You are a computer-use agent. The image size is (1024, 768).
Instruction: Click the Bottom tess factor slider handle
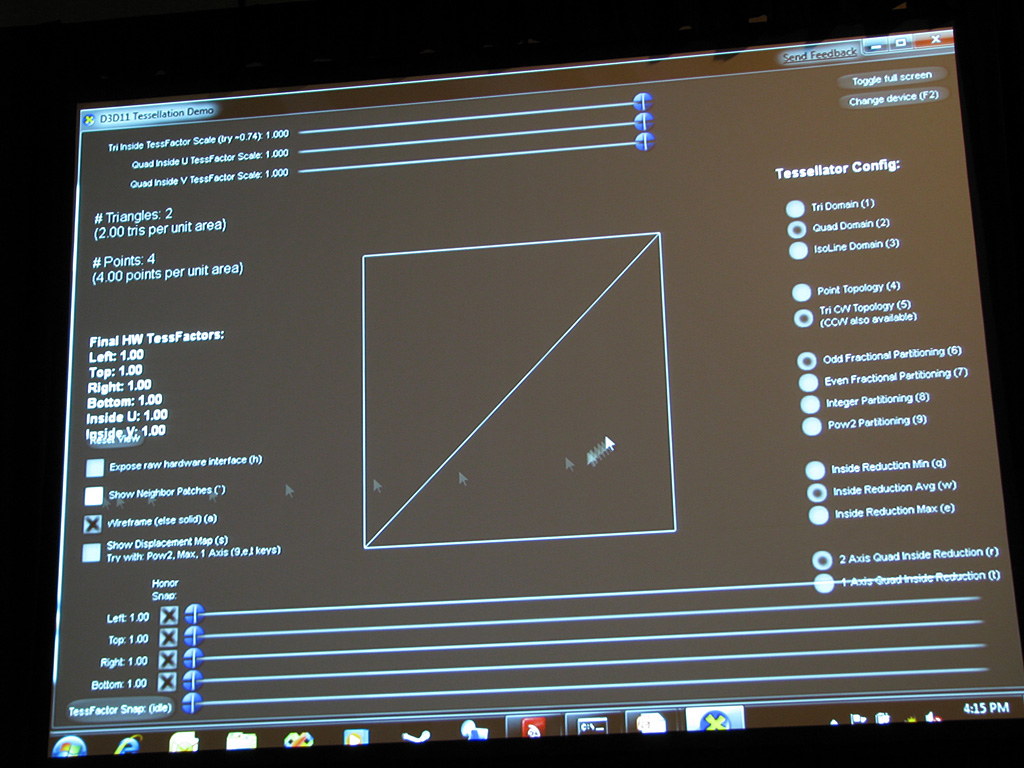(192, 681)
